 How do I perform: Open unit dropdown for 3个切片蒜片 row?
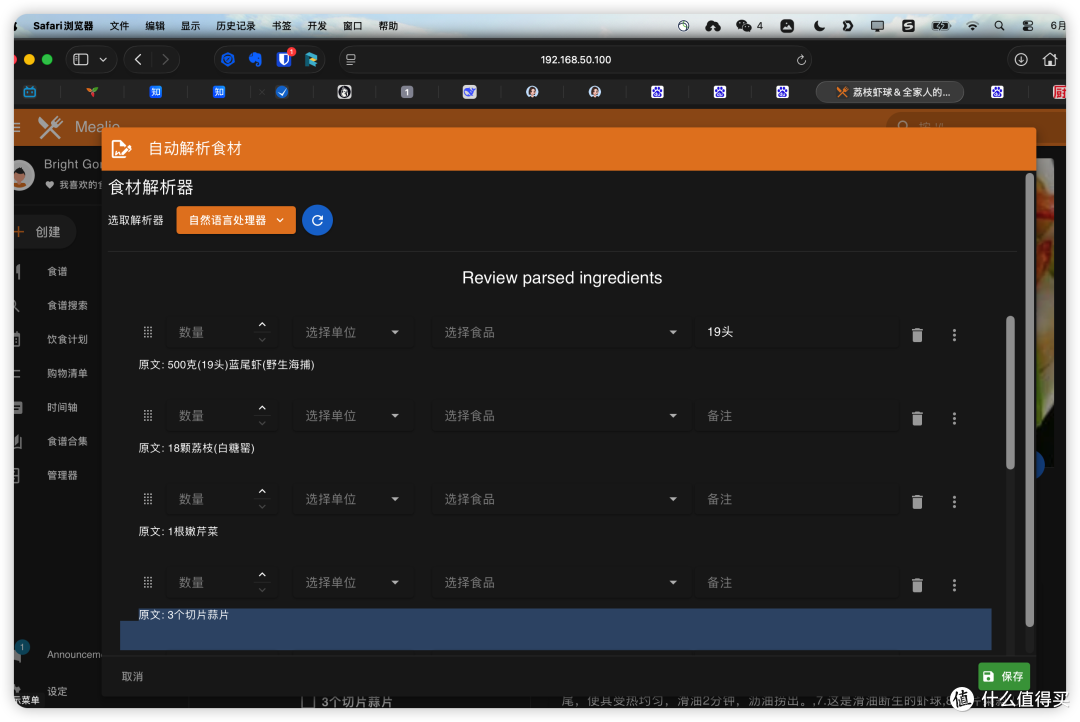[353, 582]
